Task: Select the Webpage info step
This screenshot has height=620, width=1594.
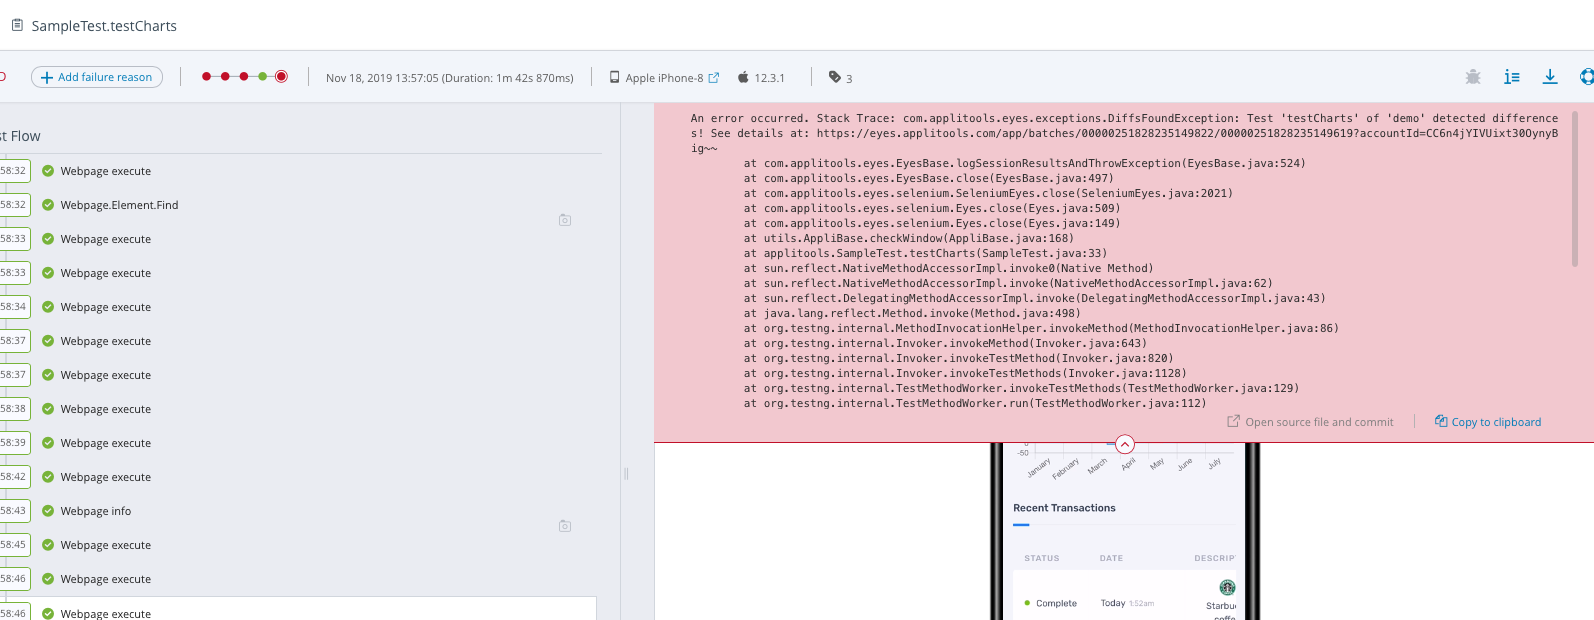Action: (96, 511)
